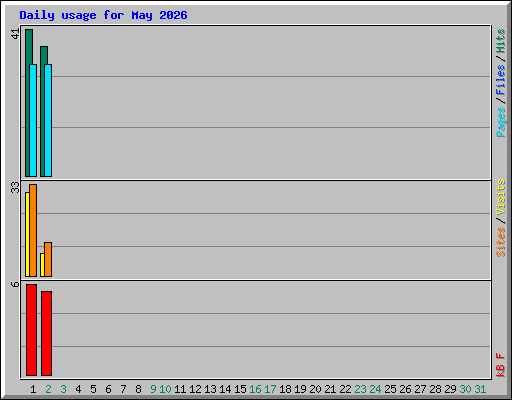Click day label 5 on the x-axis
The image size is (512, 400).
pyautogui.click(x=93, y=389)
